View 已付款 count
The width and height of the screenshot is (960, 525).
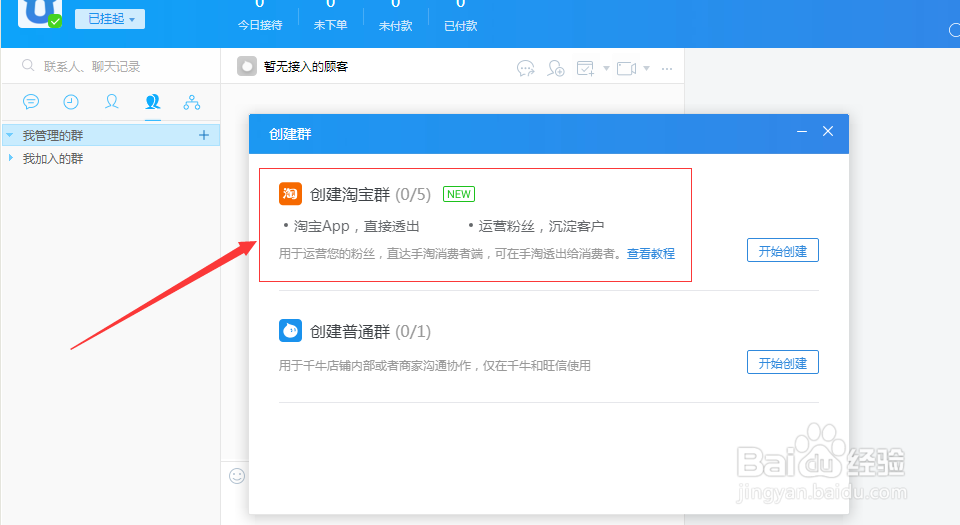460,16
